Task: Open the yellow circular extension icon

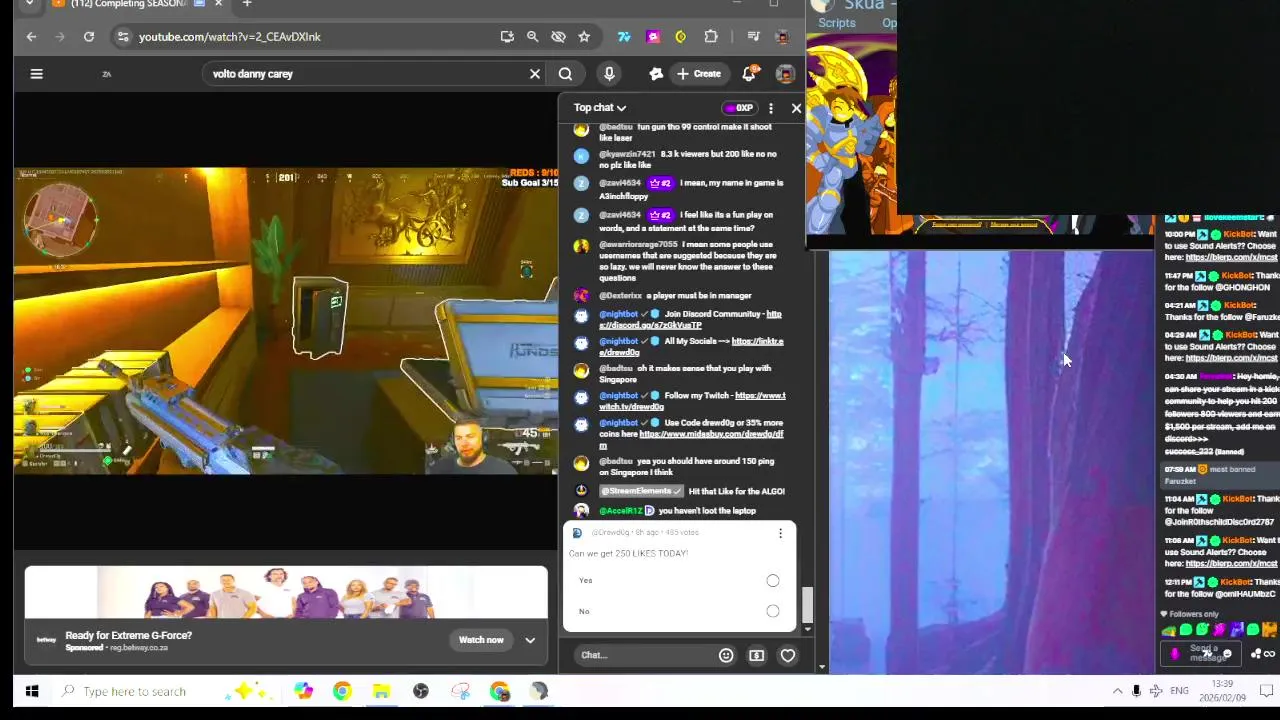Action: point(681,37)
